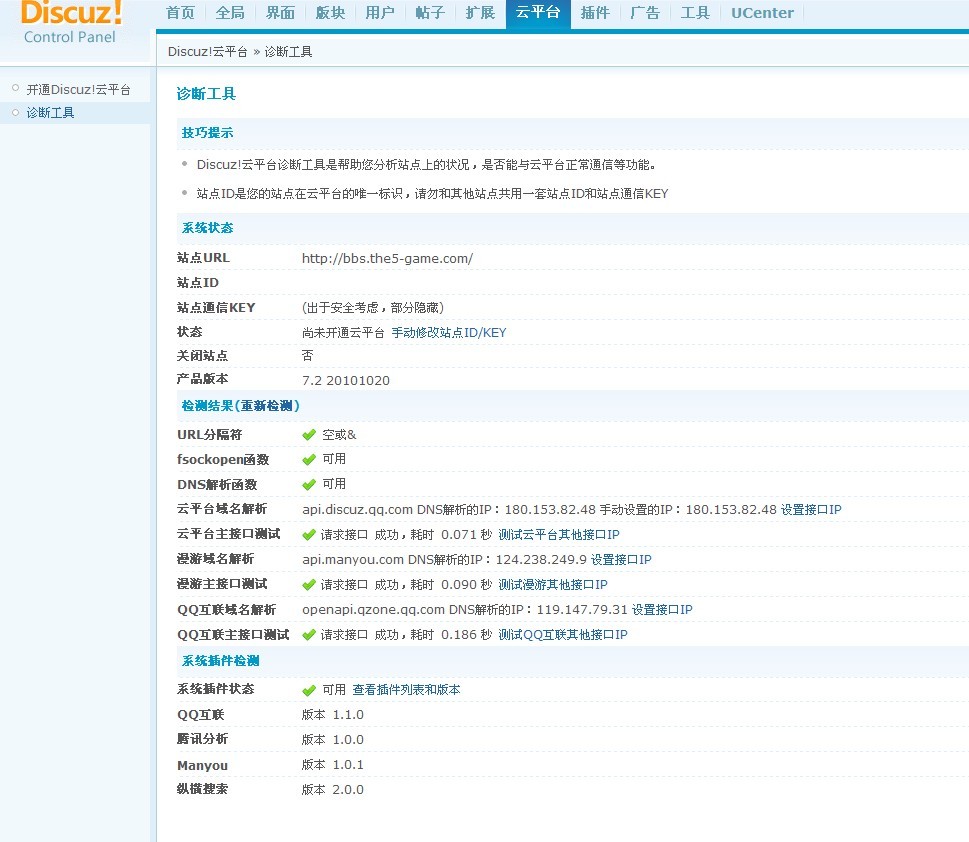The height and width of the screenshot is (842, 969).
Task: Click the 关闭站点 value 否
Action: 308,355
